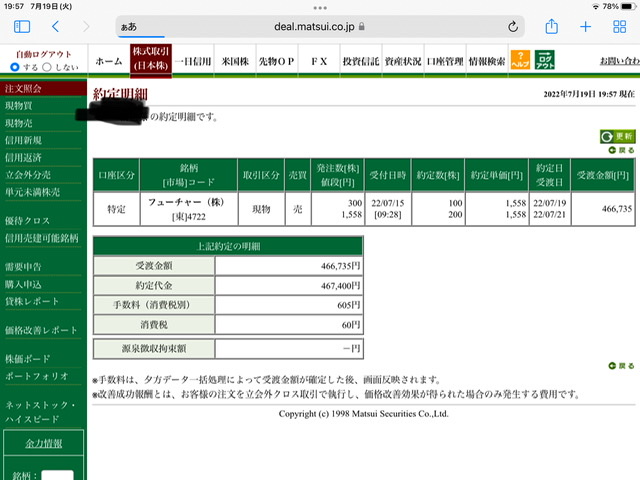Switch to 米国株 tab
The height and width of the screenshot is (480, 640).
tap(235, 61)
